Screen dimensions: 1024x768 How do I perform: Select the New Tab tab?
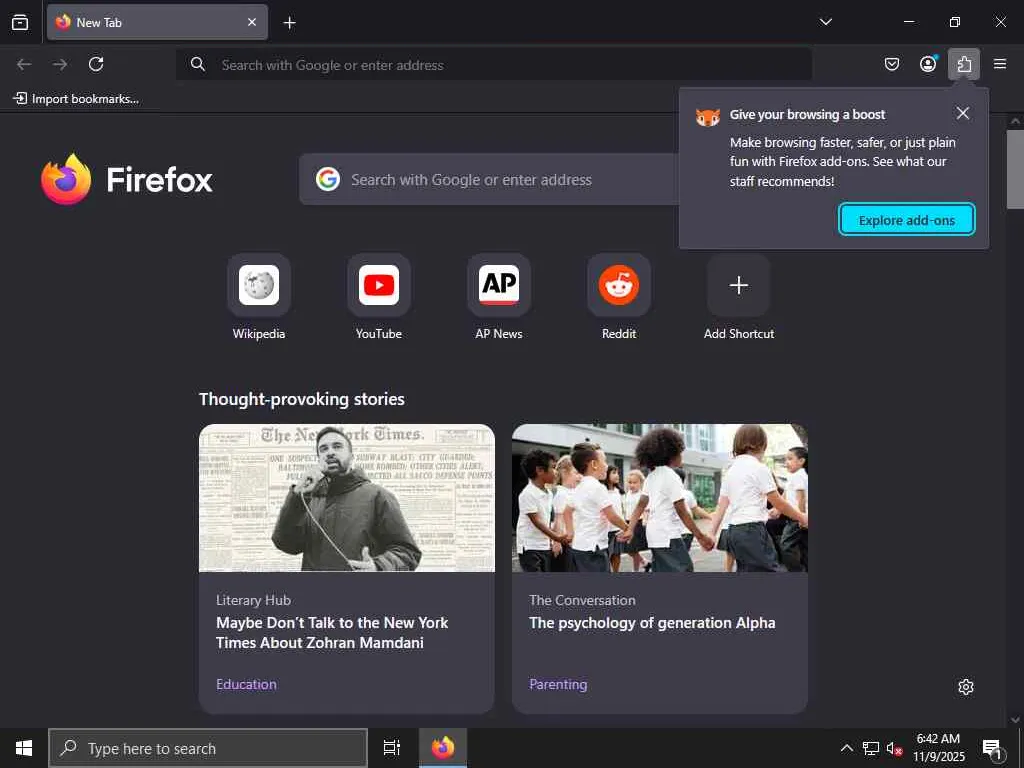coord(157,22)
